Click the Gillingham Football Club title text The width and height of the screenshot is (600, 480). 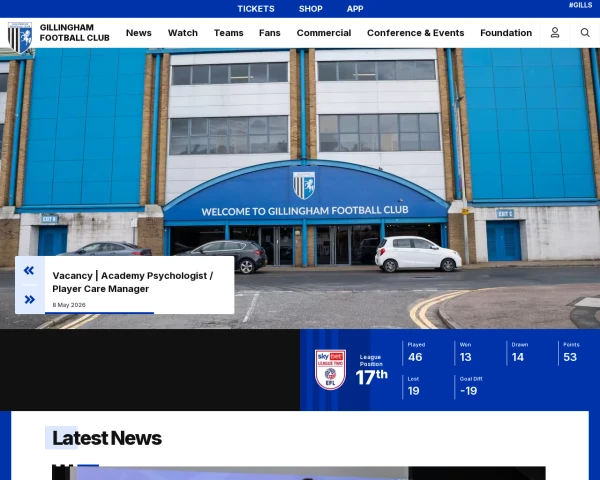(75, 33)
